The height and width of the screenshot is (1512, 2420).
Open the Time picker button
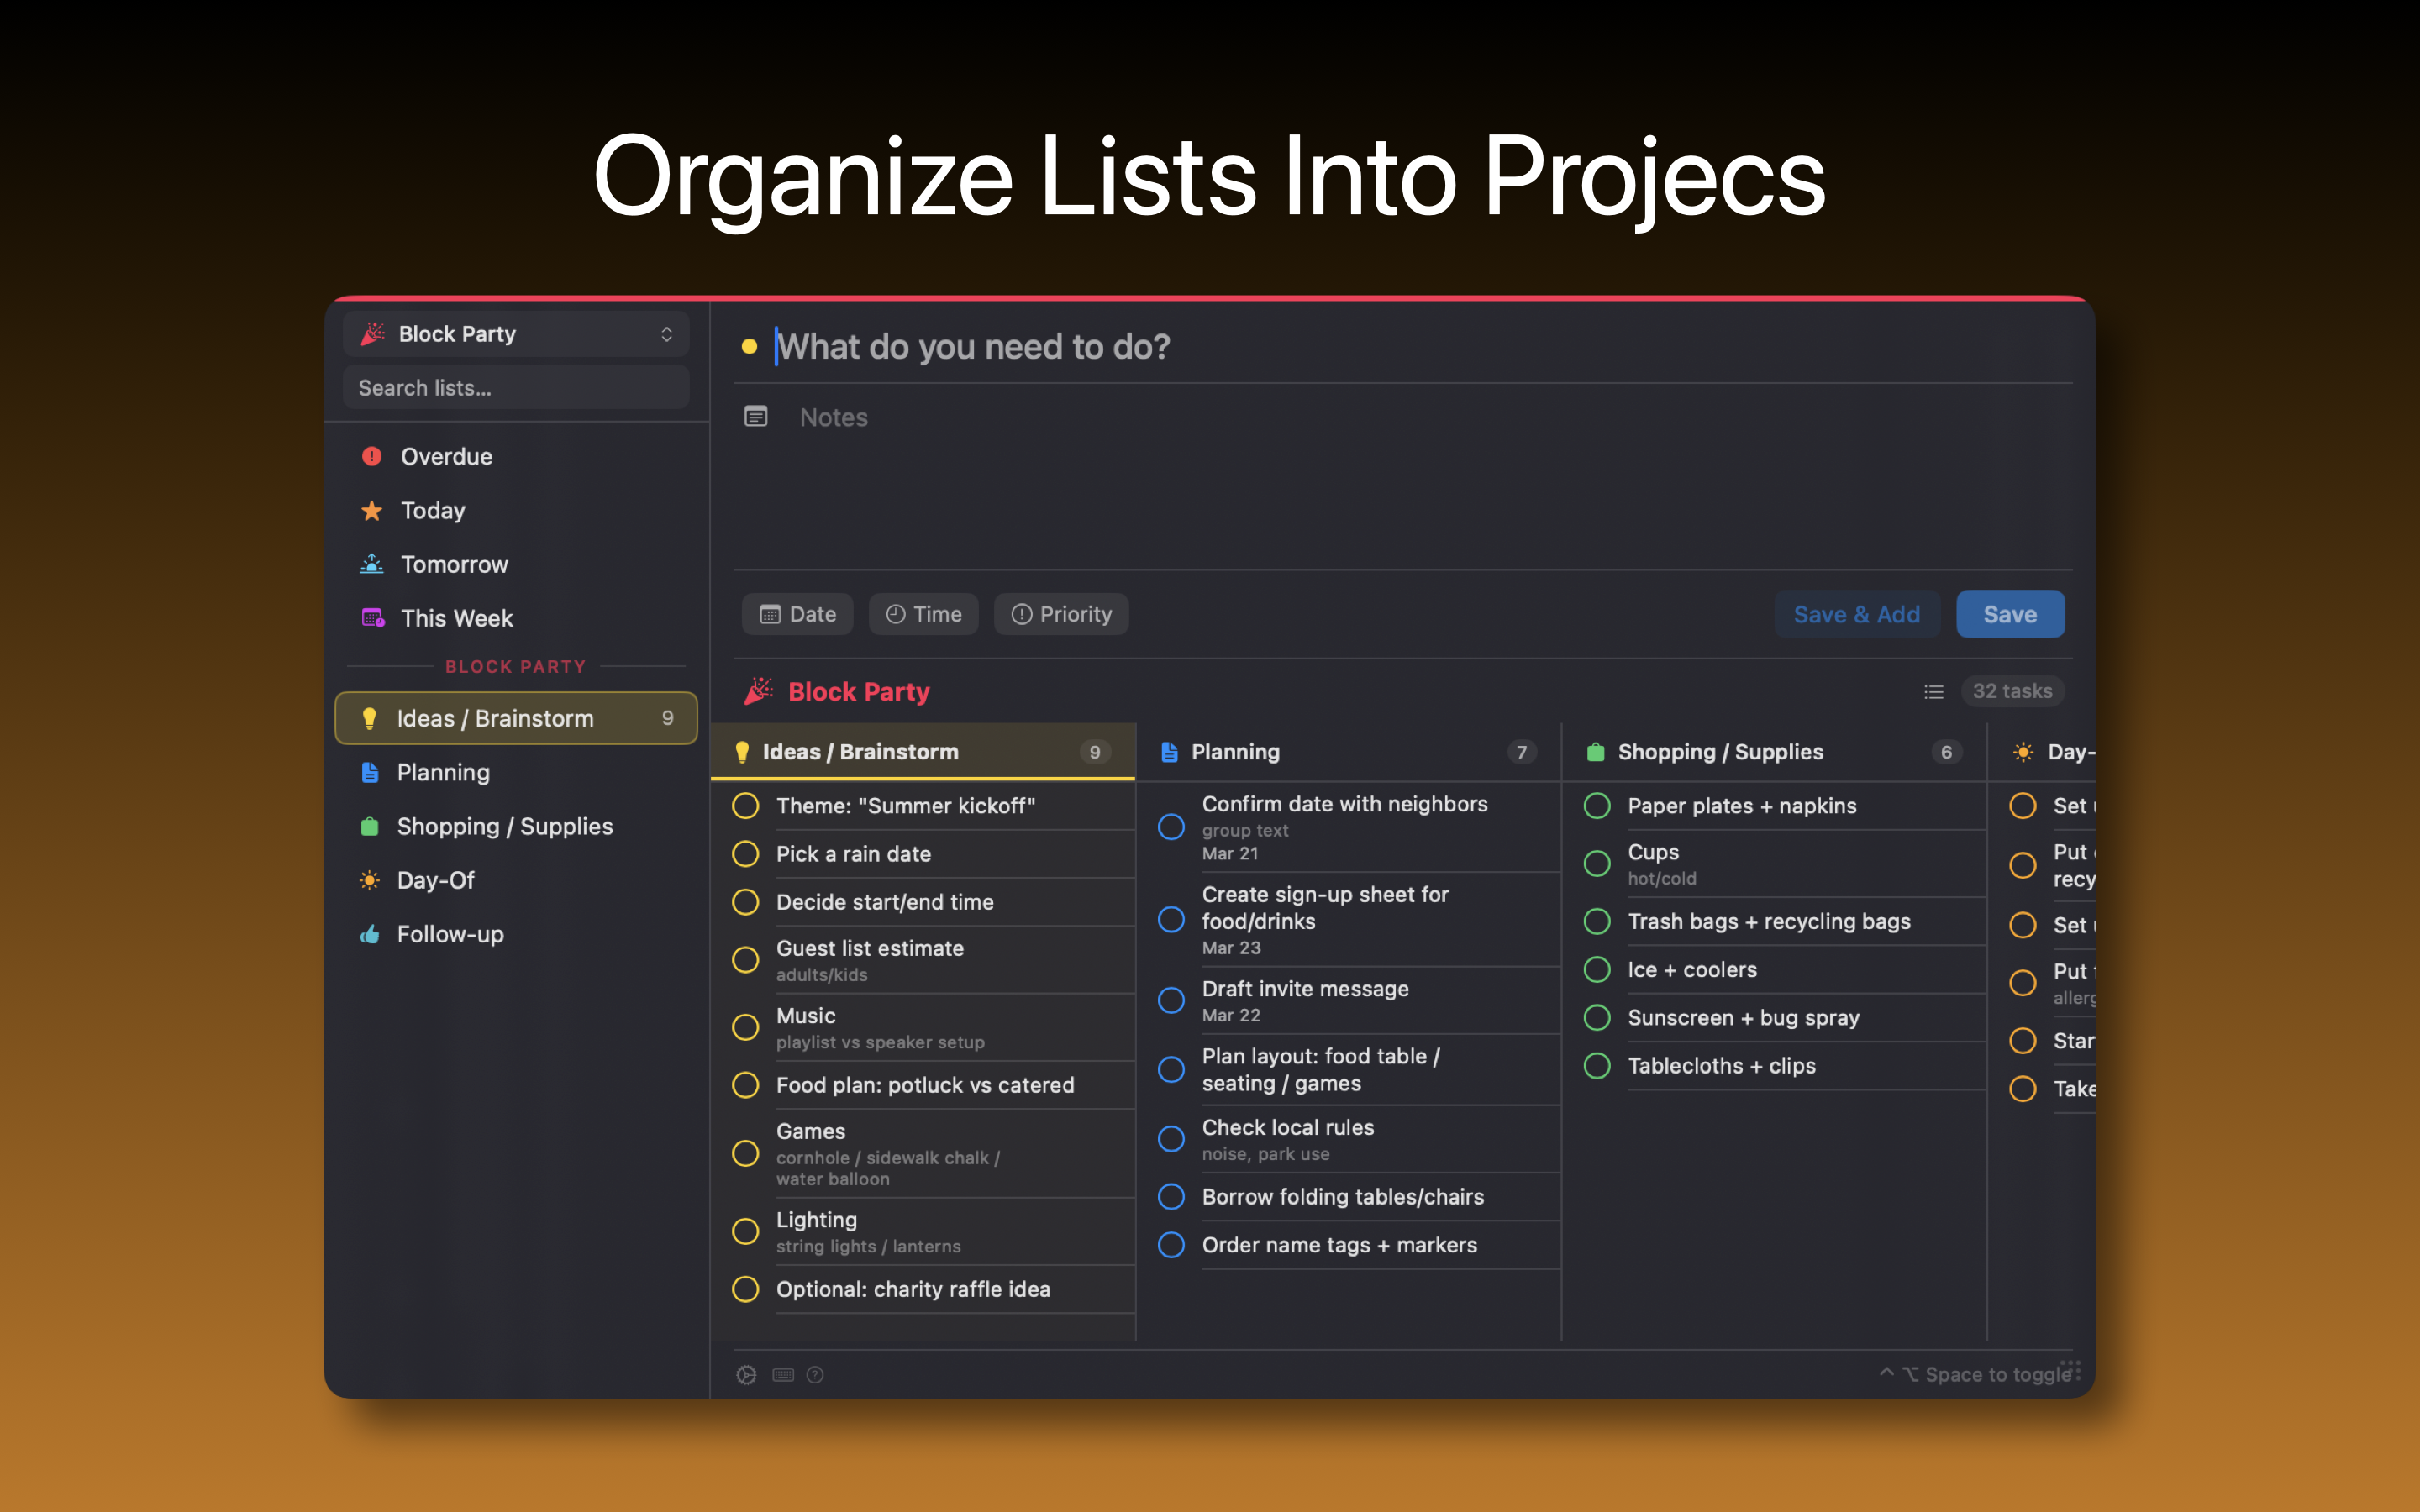[x=923, y=614]
